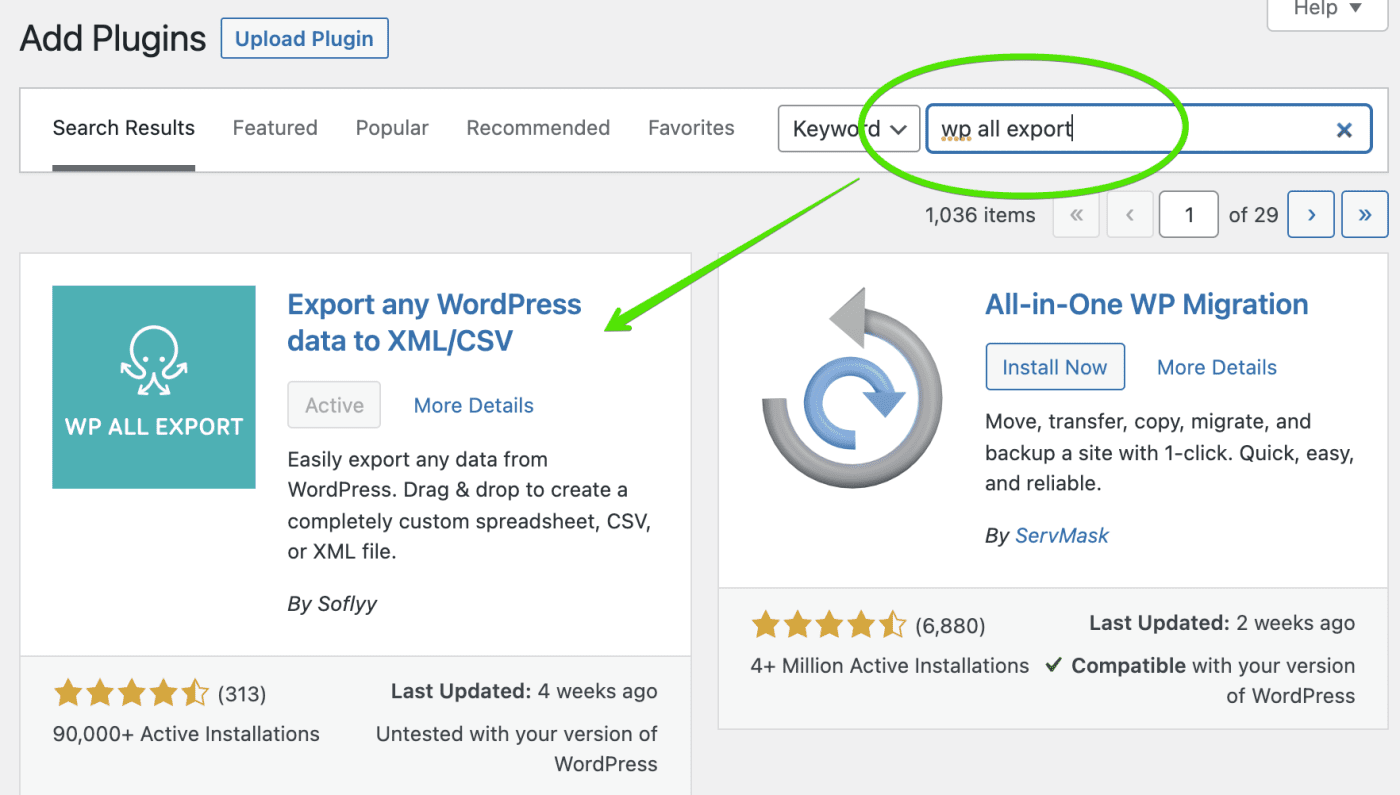This screenshot has height=795, width=1400.
Task: Click the star rating for WP All Export
Action: (131, 693)
